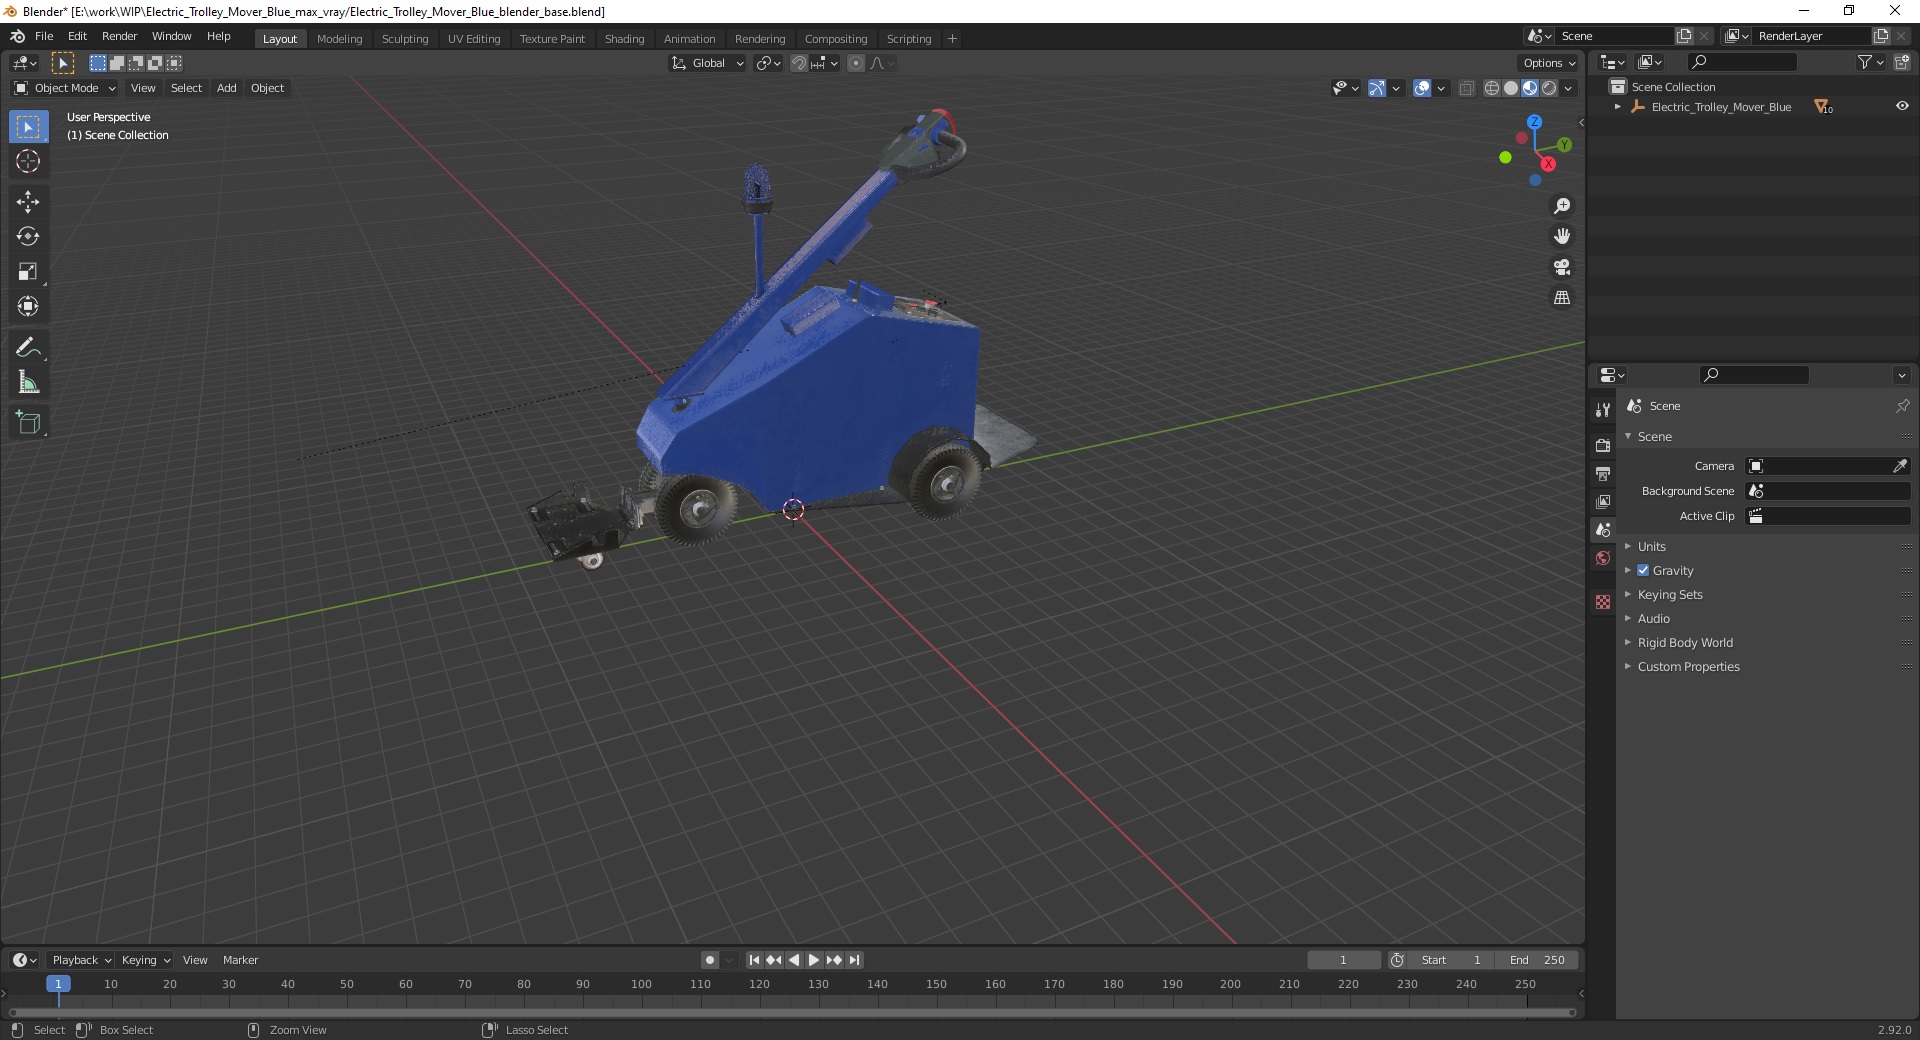This screenshot has height=1040, width=1920.
Task: Pin the Scene properties panel
Action: (1902, 406)
